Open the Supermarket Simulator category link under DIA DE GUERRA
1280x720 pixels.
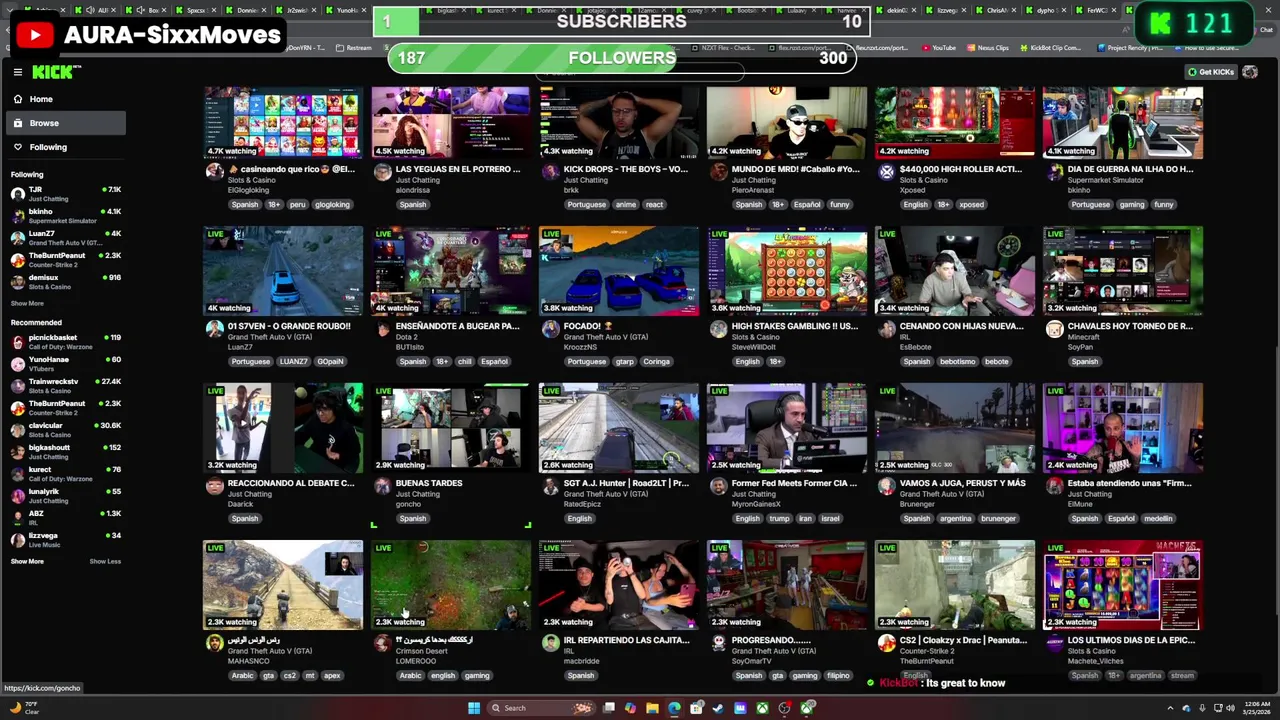[x=1106, y=180]
